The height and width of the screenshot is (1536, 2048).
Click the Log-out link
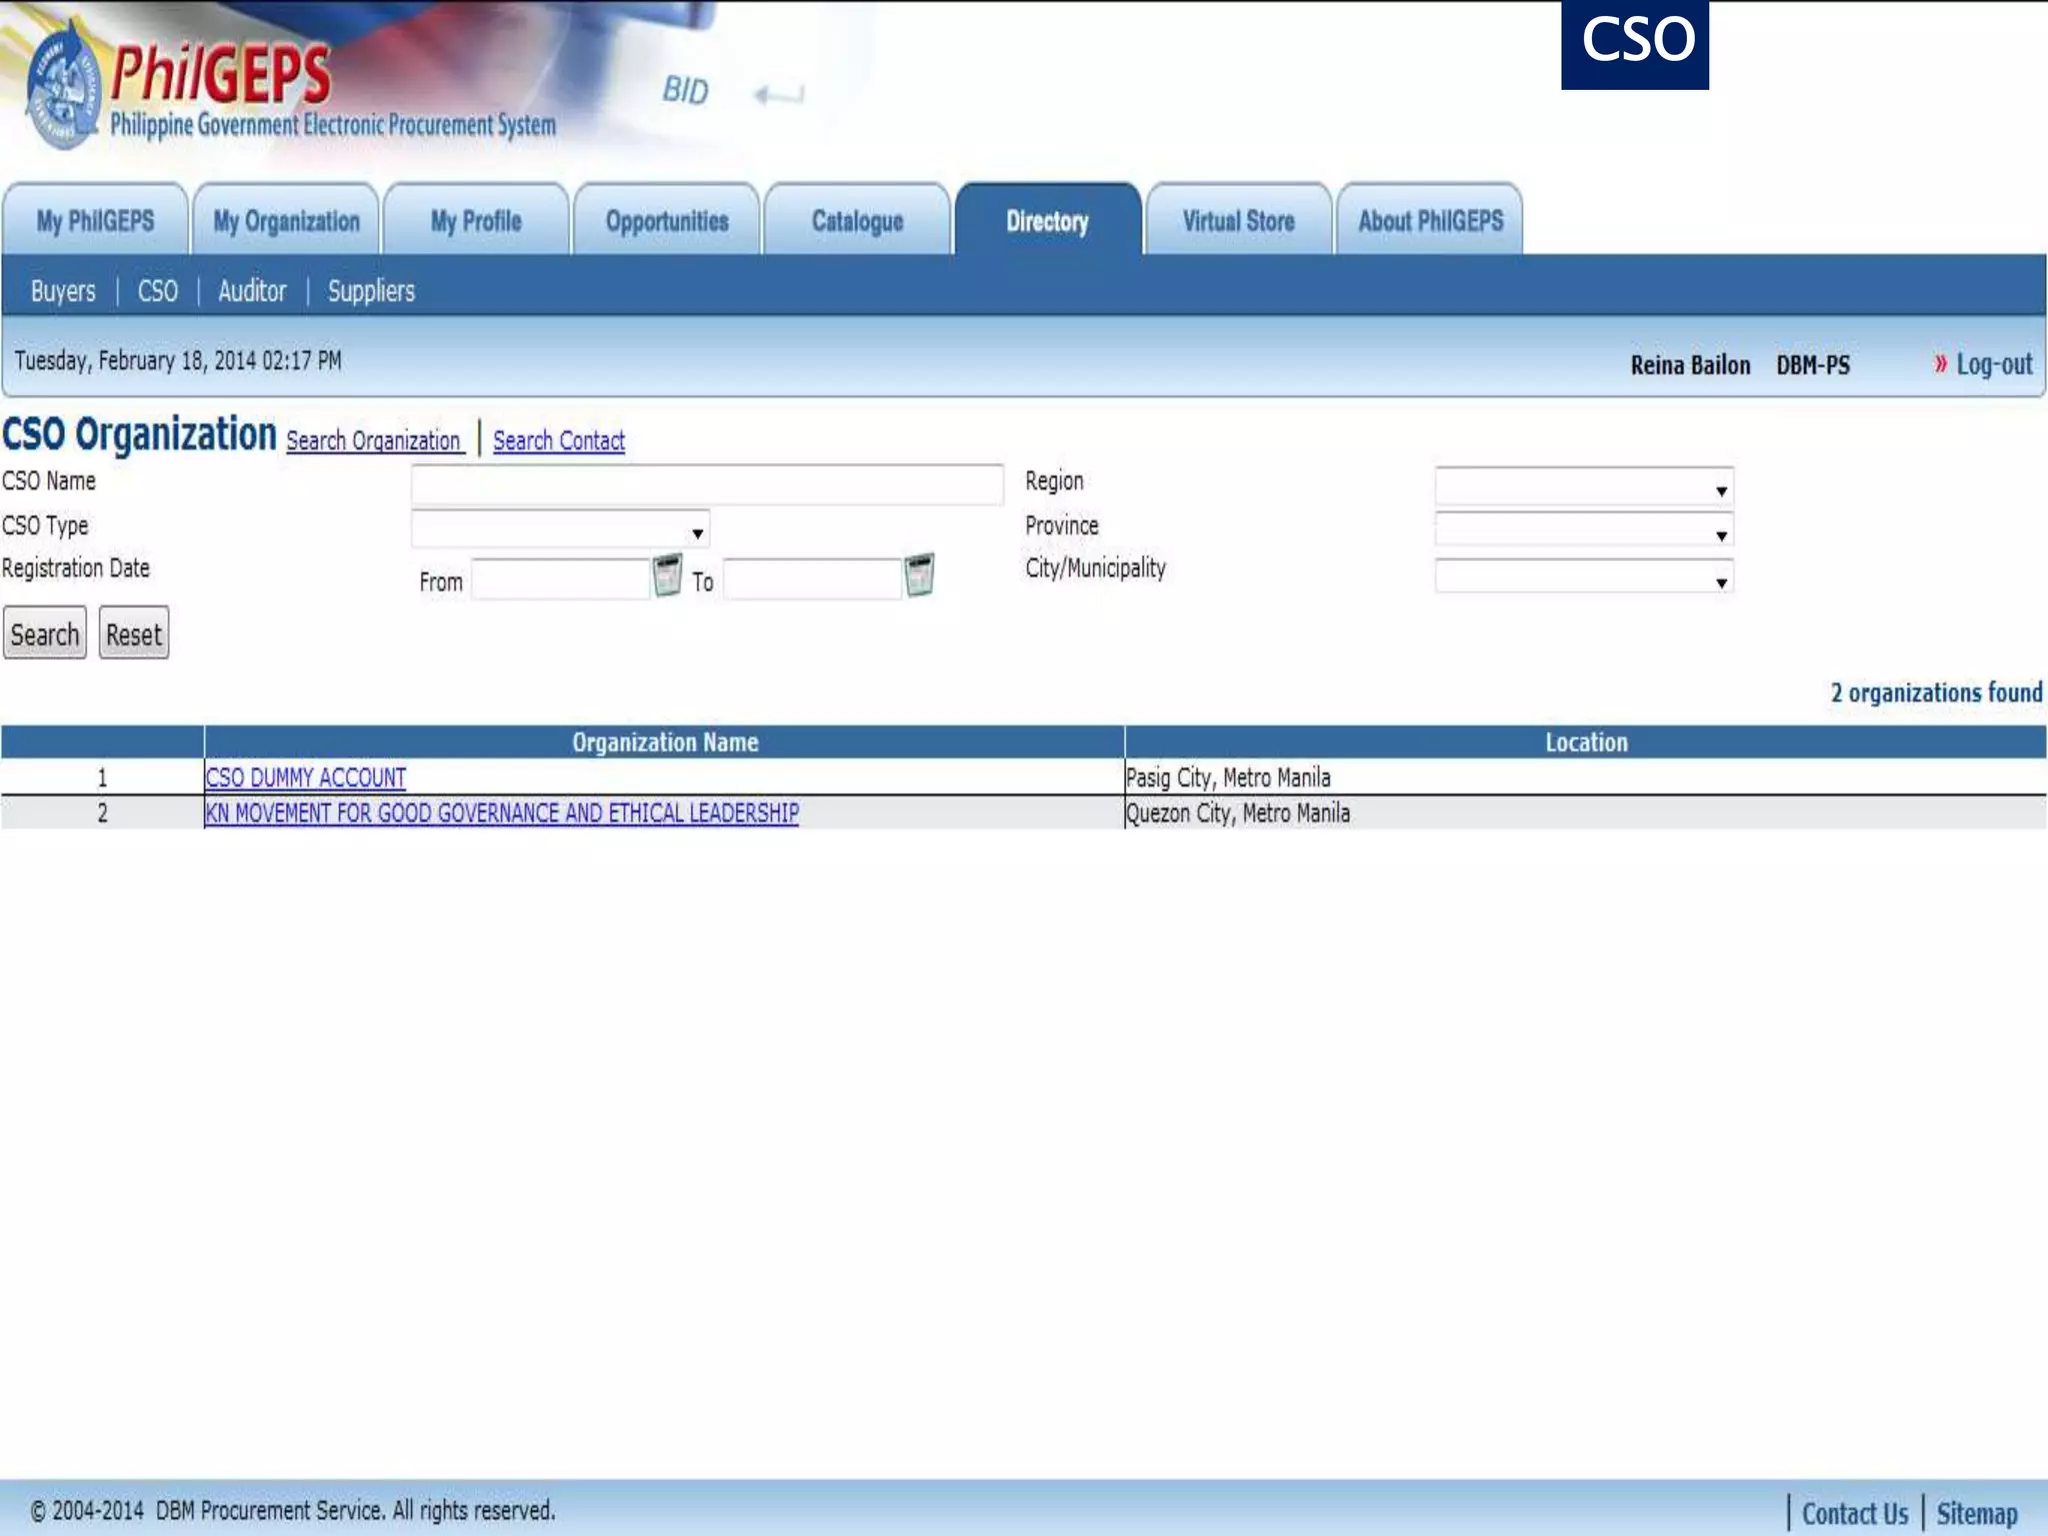[x=1993, y=364]
